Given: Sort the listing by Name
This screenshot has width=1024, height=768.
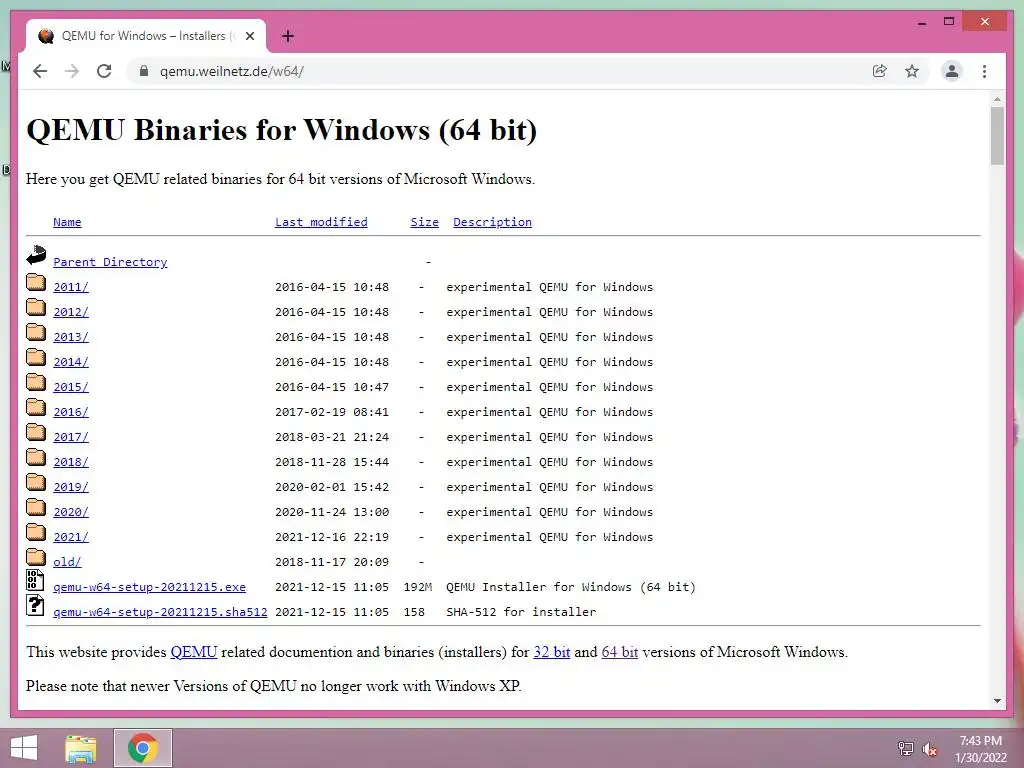Looking at the screenshot, I should pyautogui.click(x=67, y=222).
